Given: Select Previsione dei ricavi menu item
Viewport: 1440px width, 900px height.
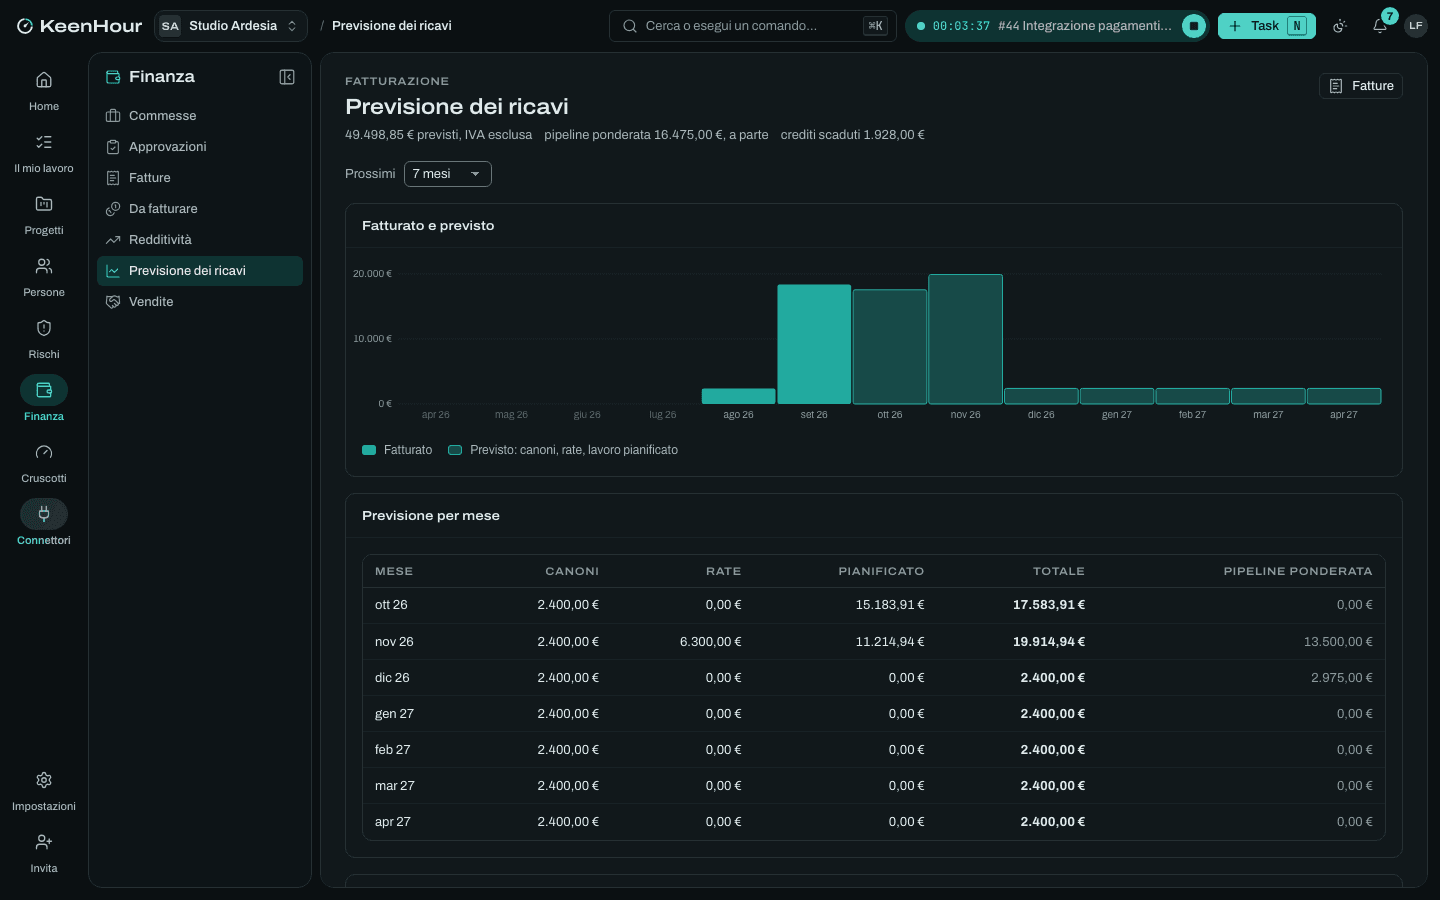Looking at the screenshot, I should pyautogui.click(x=200, y=271).
